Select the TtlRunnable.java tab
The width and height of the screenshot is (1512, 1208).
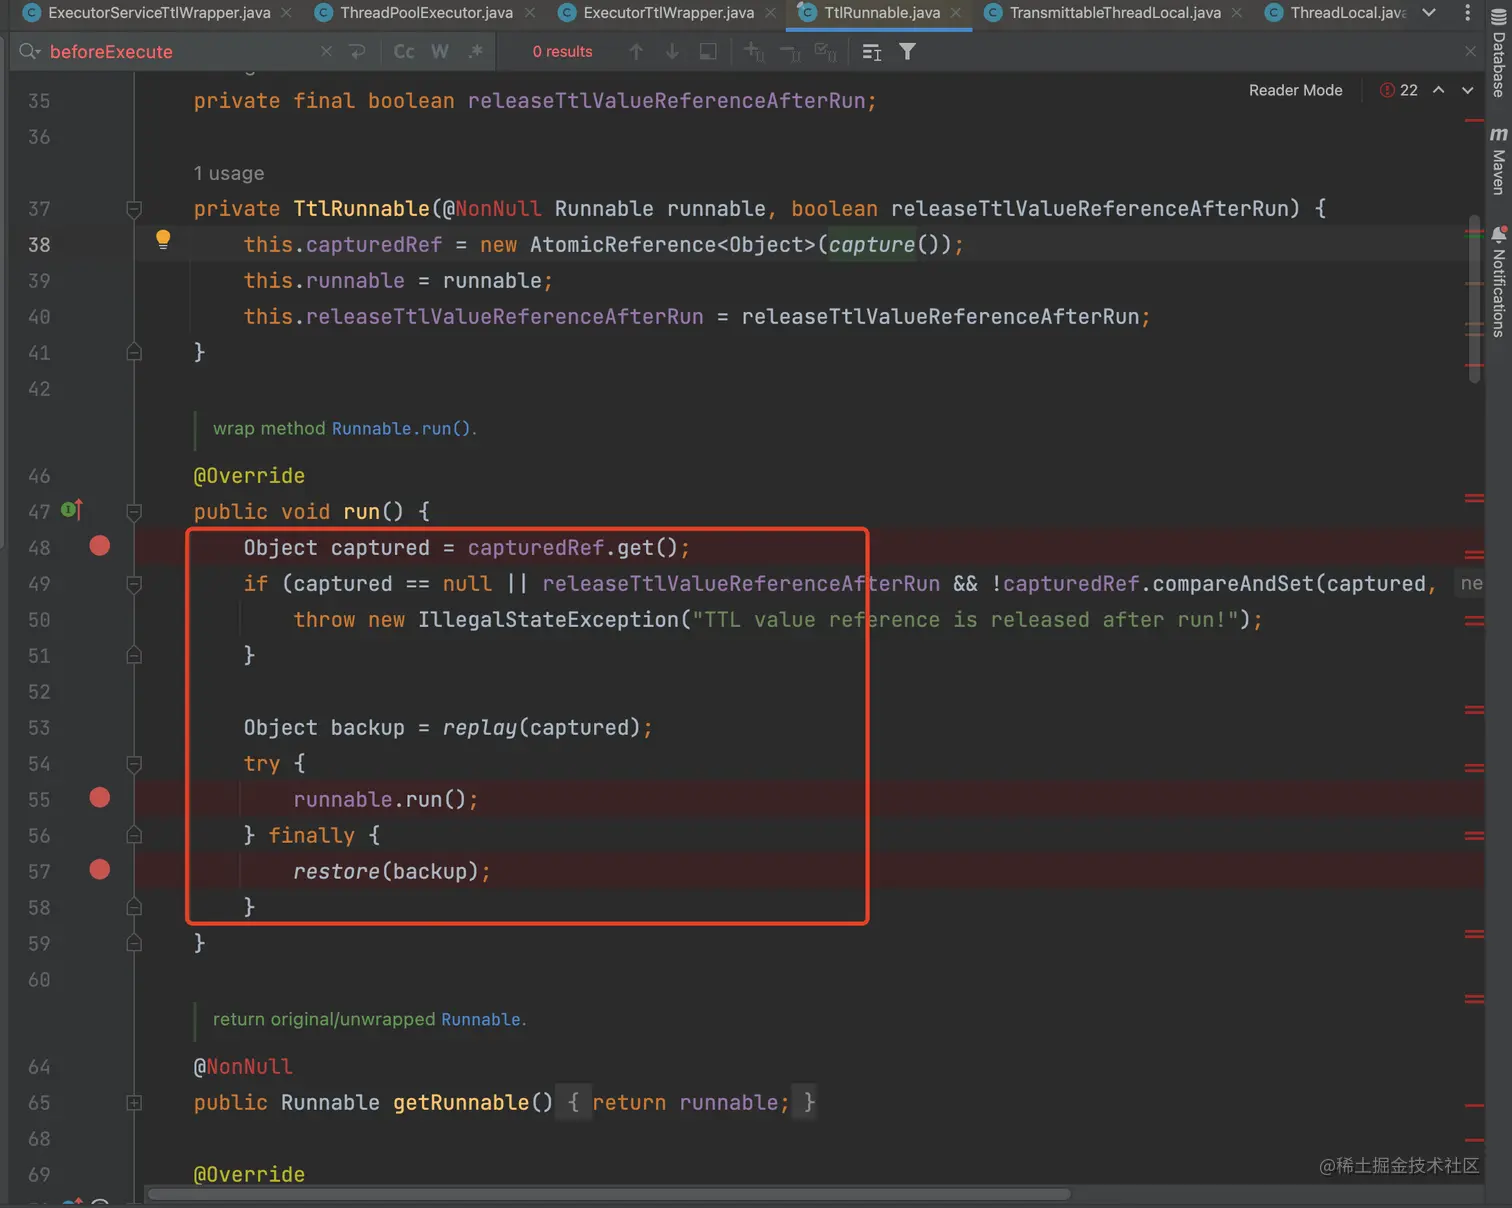pos(881,13)
